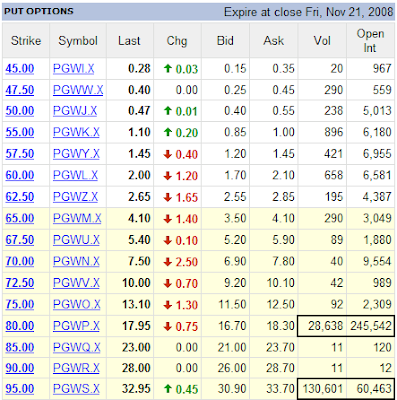Click the green up arrow beside 0.03
The width and height of the screenshot is (397, 400).
tap(168, 69)
